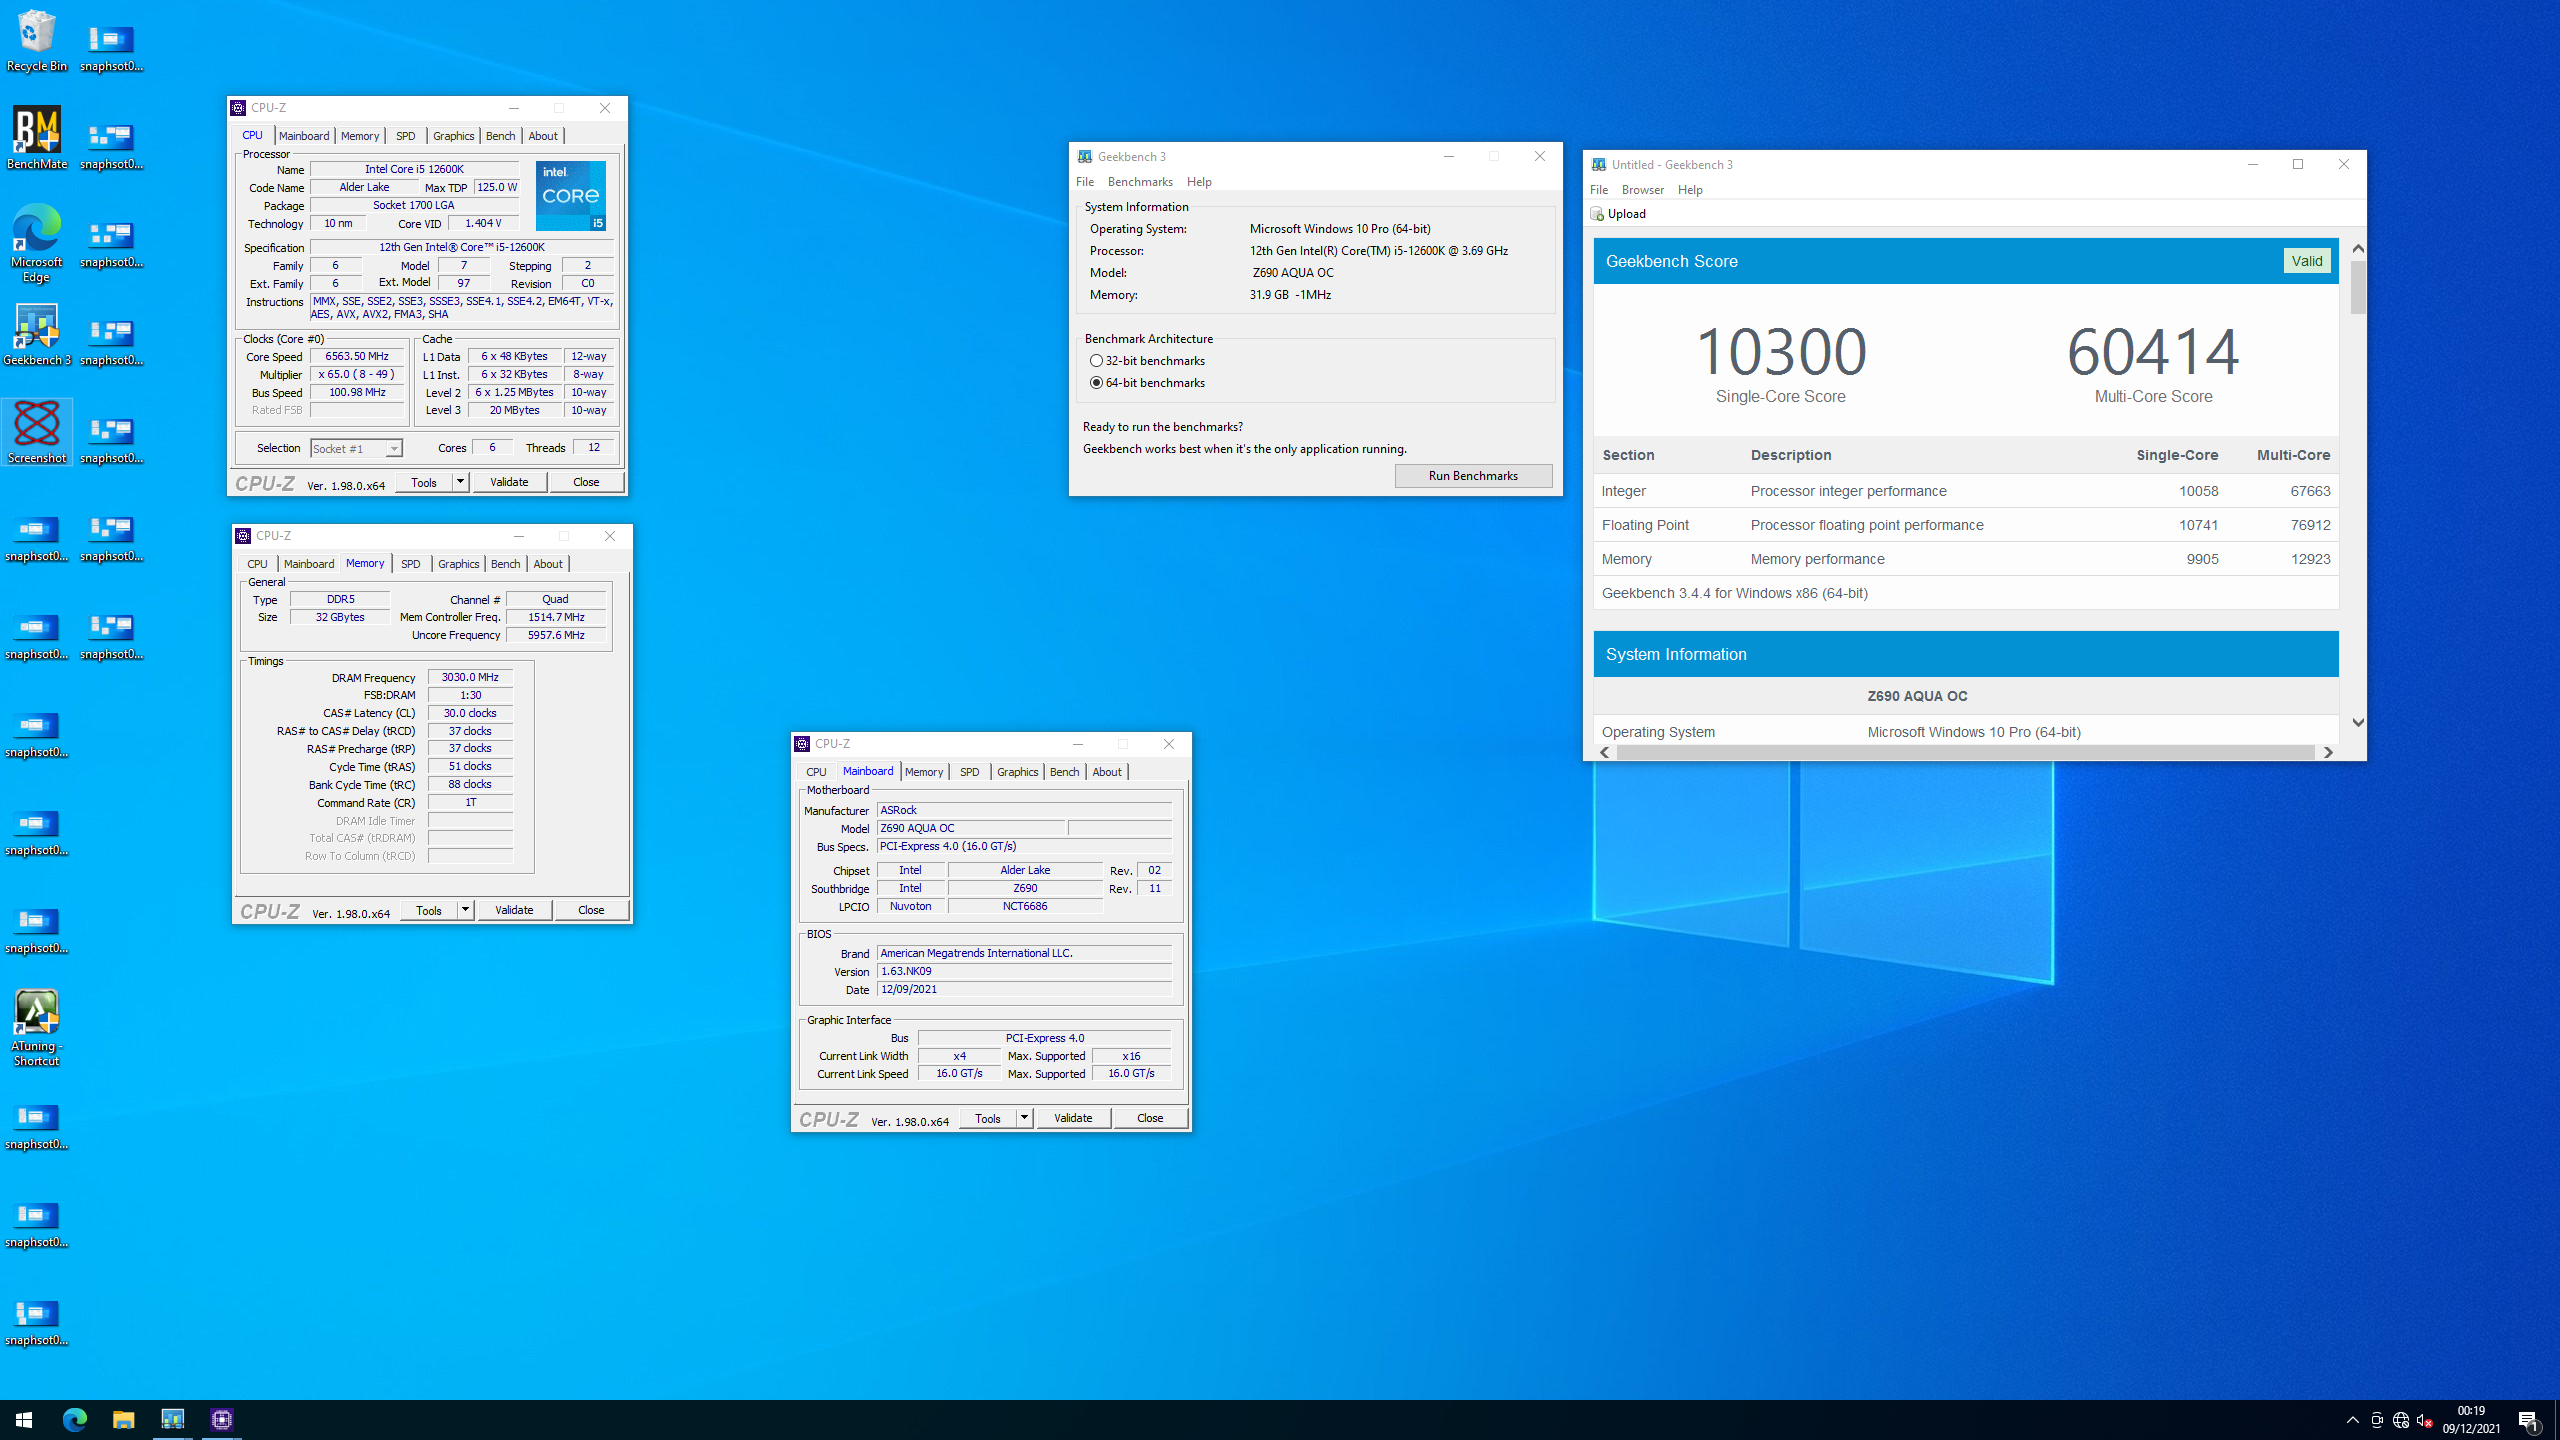Open About tab in Mainboard CPU-Z window
2560x1440 pixels.
click(1106, 772)
